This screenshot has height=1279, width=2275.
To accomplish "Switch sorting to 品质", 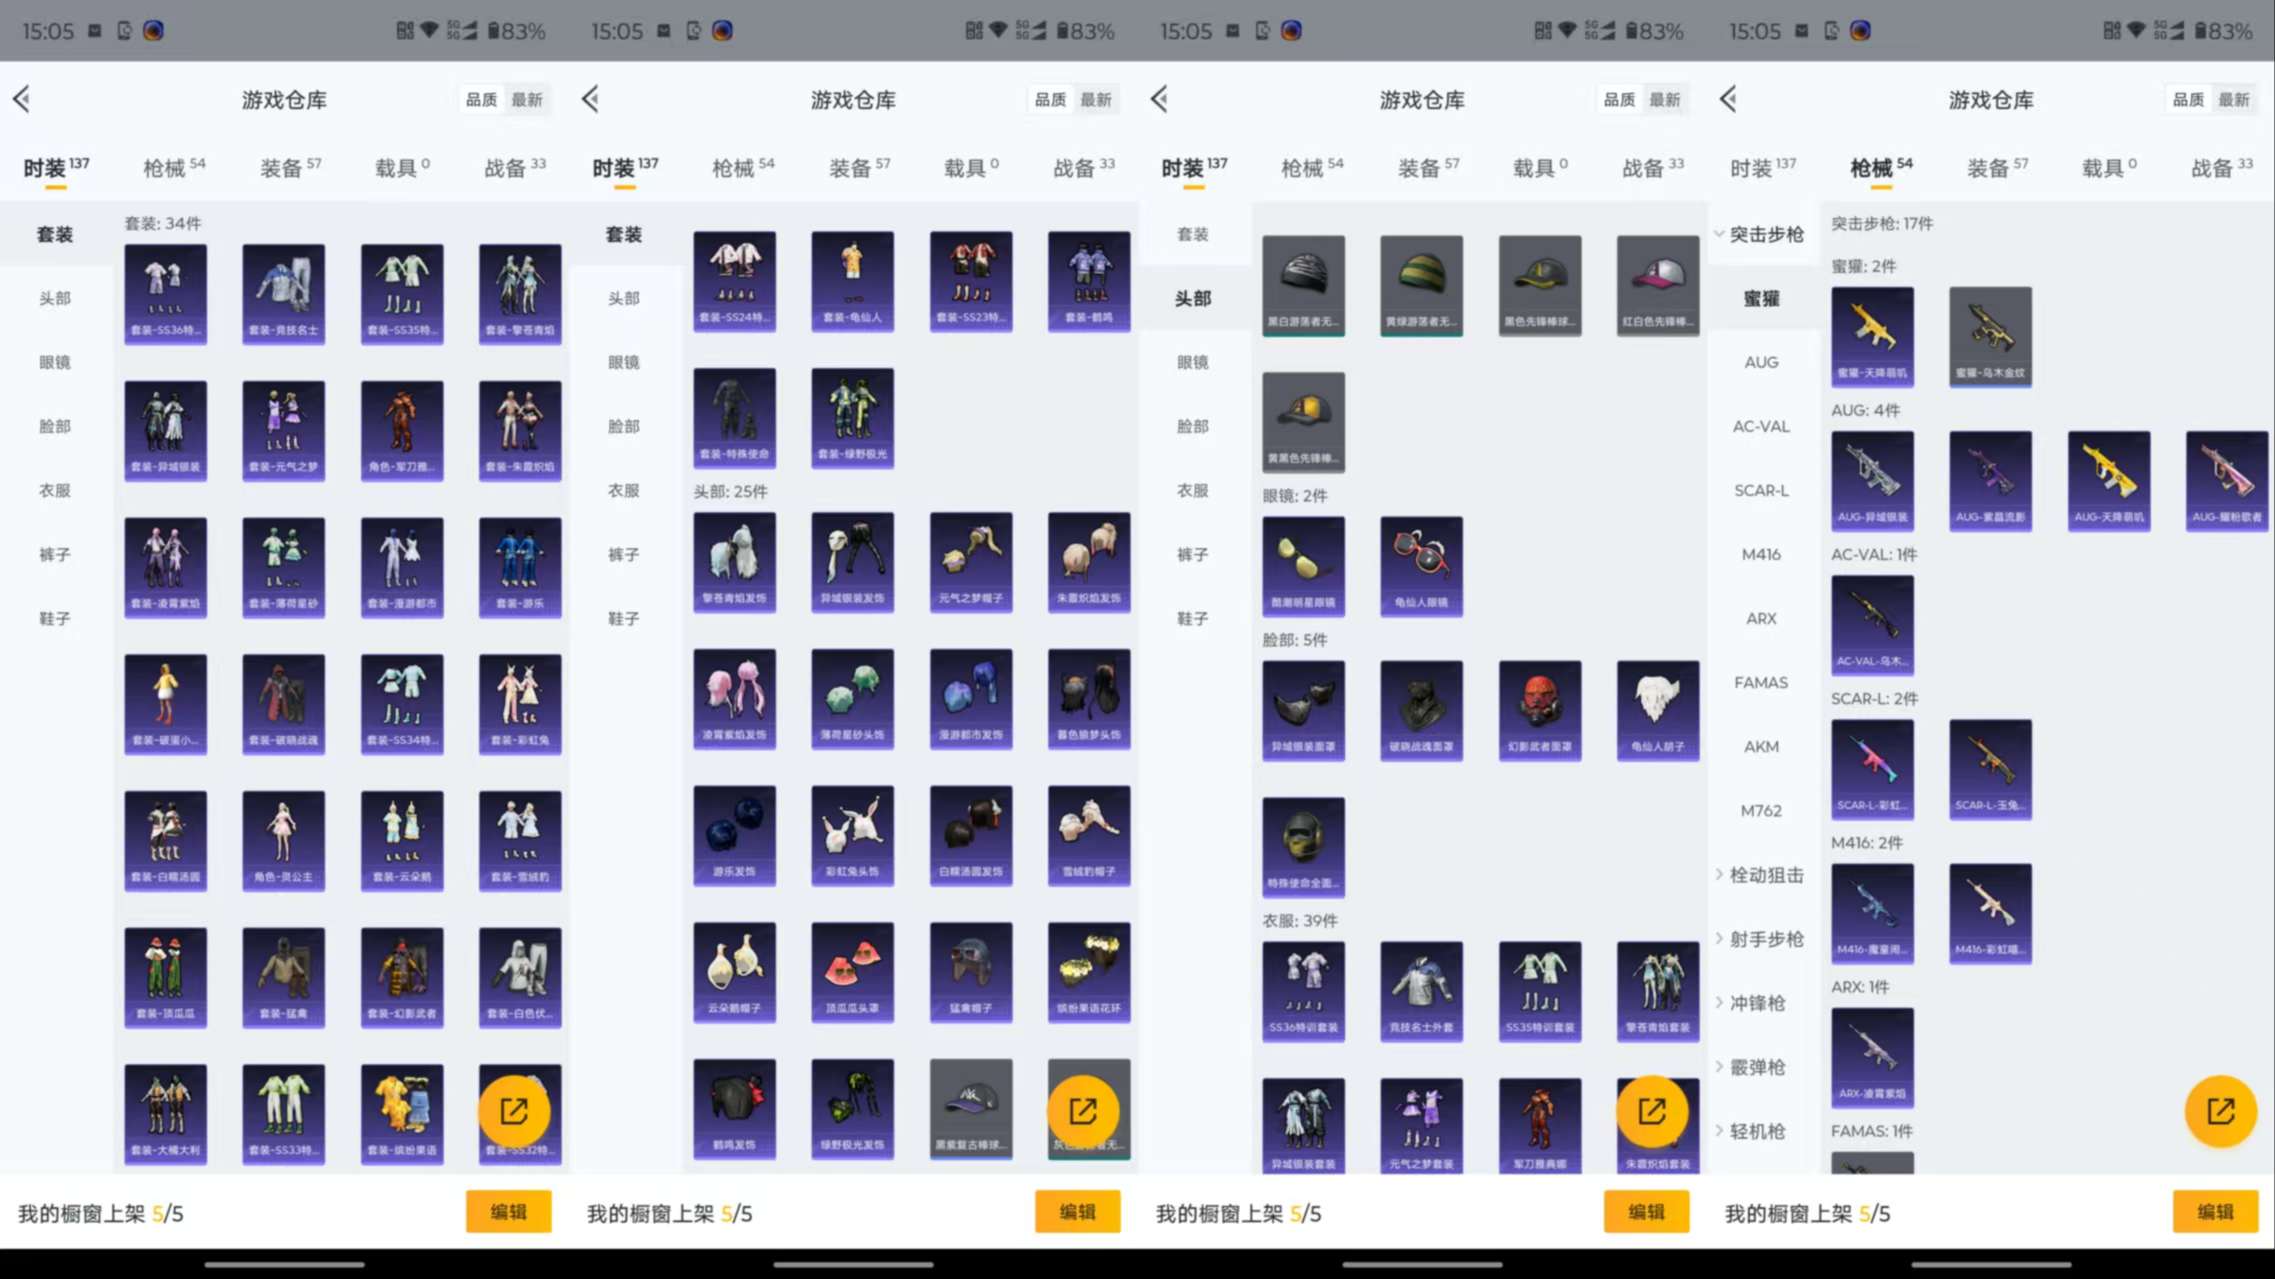I will (x=480, y=99).
